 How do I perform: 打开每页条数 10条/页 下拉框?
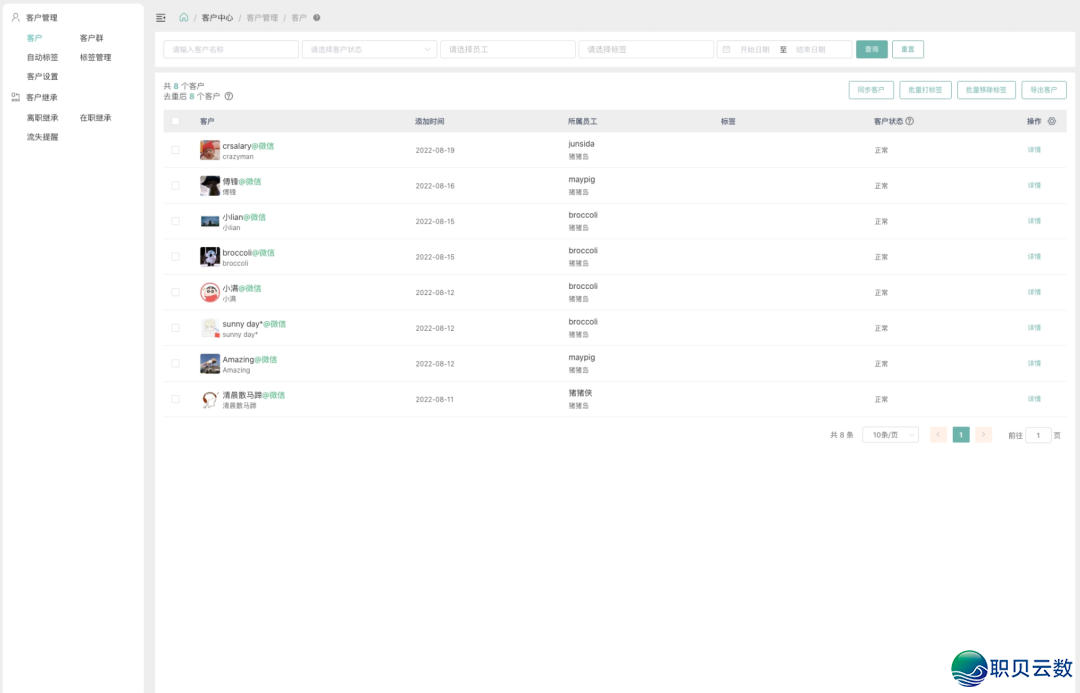click(x=888, y=435)
